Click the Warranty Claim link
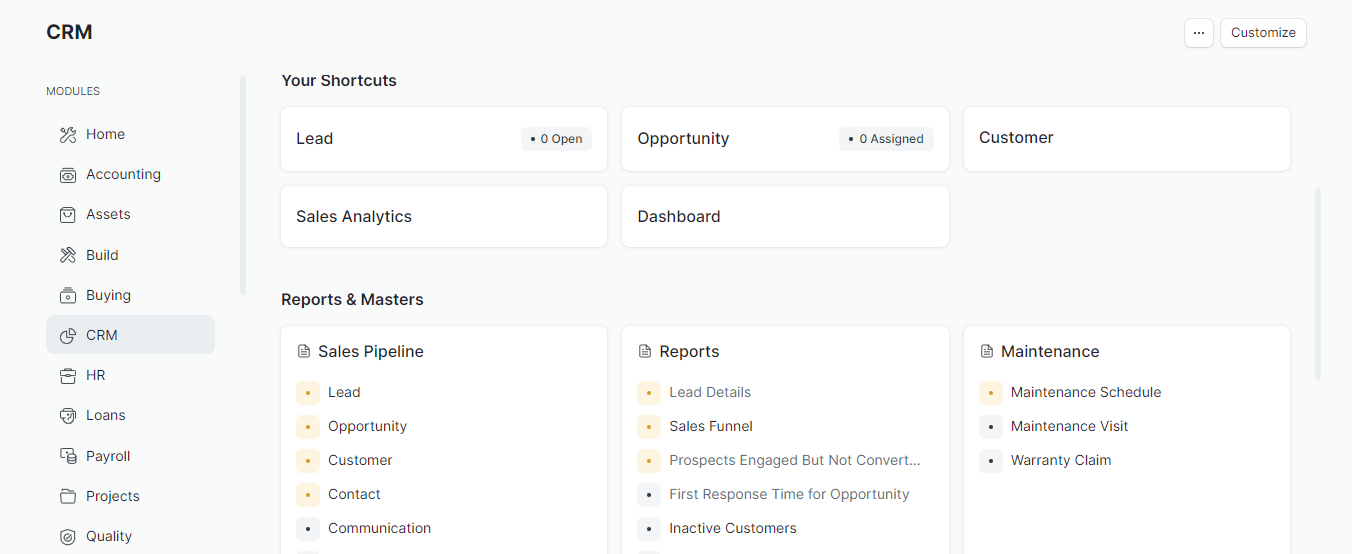The image size is (1352, 554). click(x=1060, y=460)
